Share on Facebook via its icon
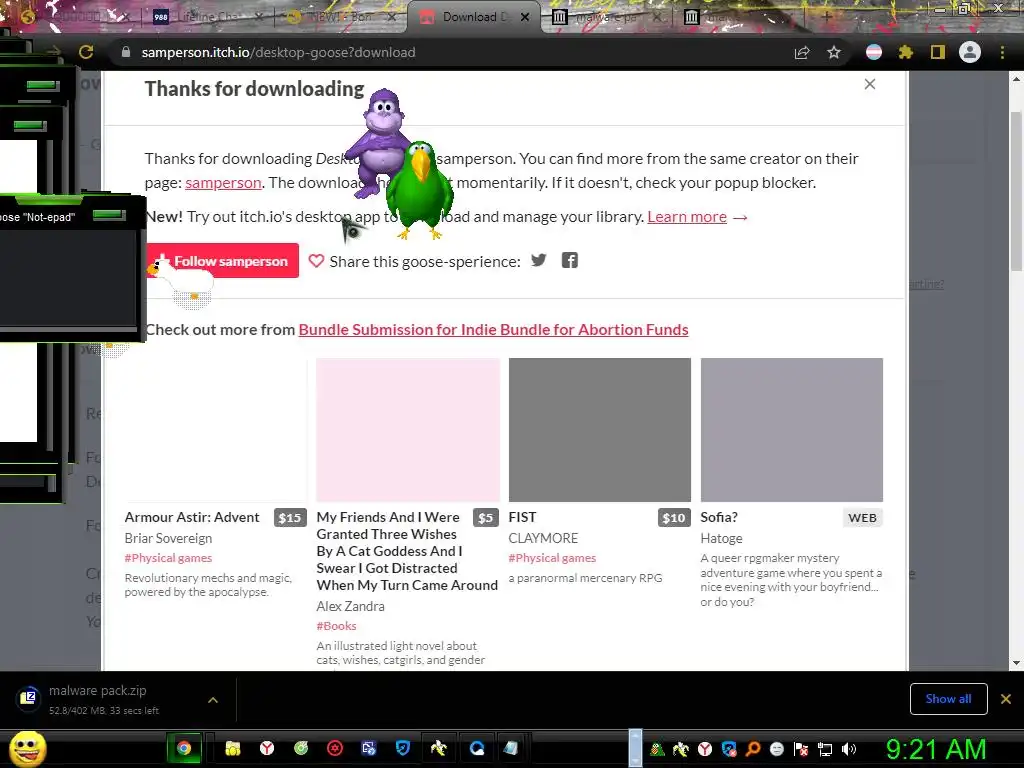Image resolution: width=1024 pixels, height=768 pixels. click(x=569, y=261)
